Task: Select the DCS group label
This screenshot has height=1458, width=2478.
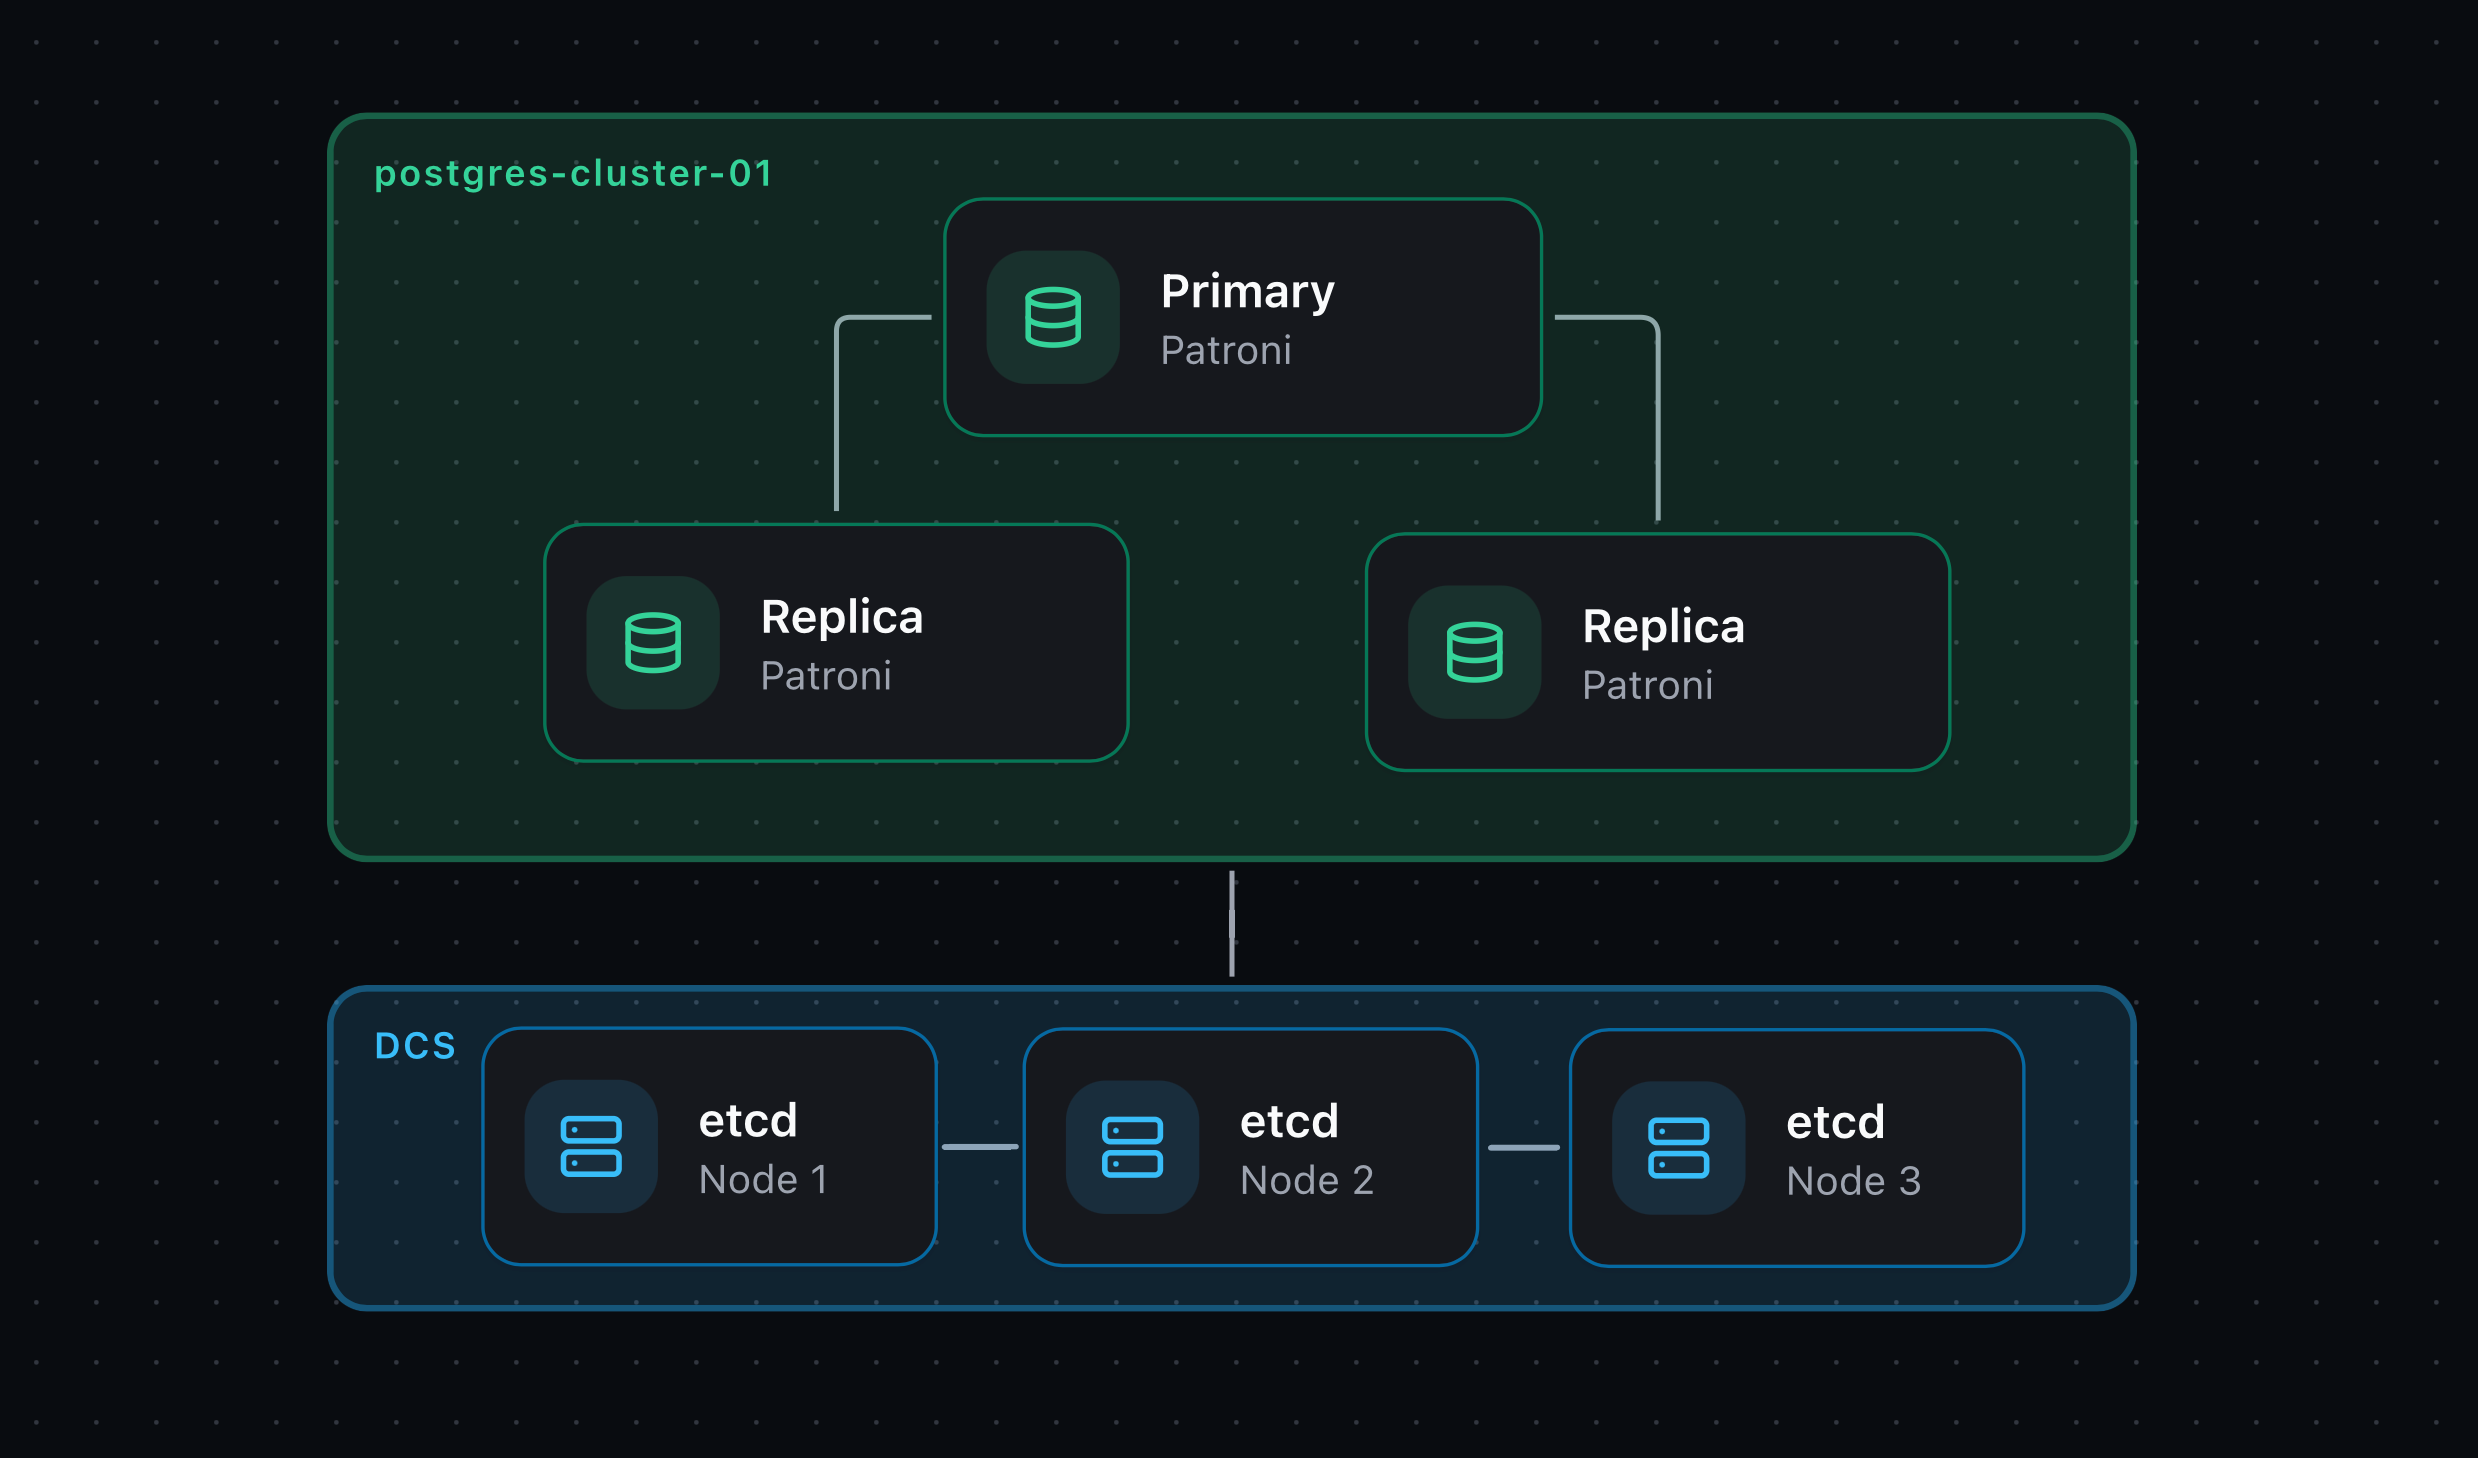Action: 415,1046
